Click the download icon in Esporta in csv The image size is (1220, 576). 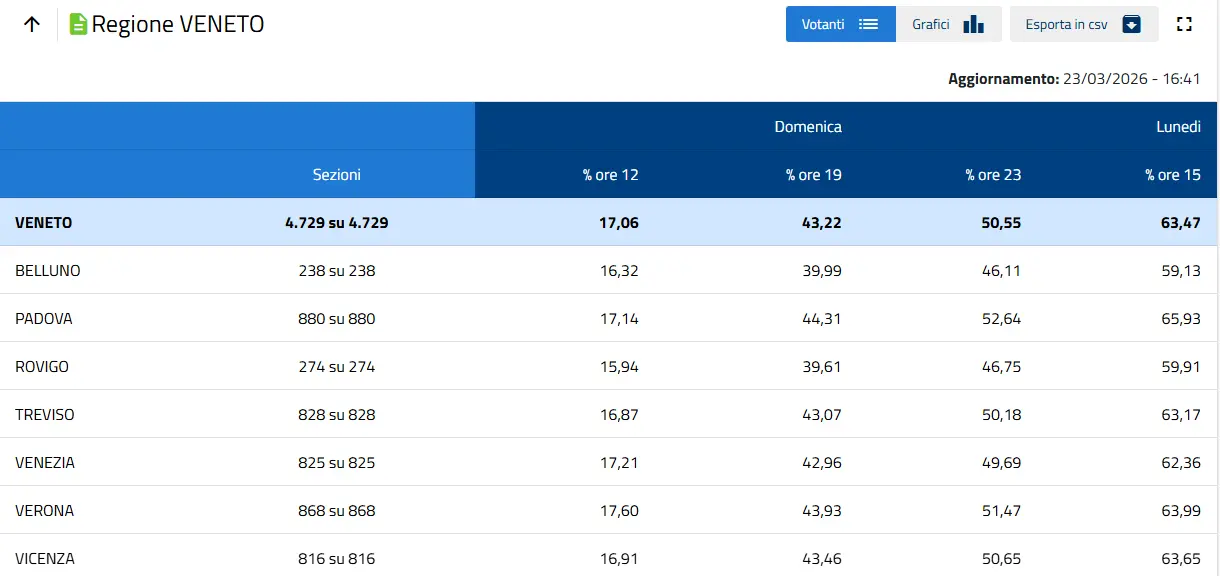1131,25
